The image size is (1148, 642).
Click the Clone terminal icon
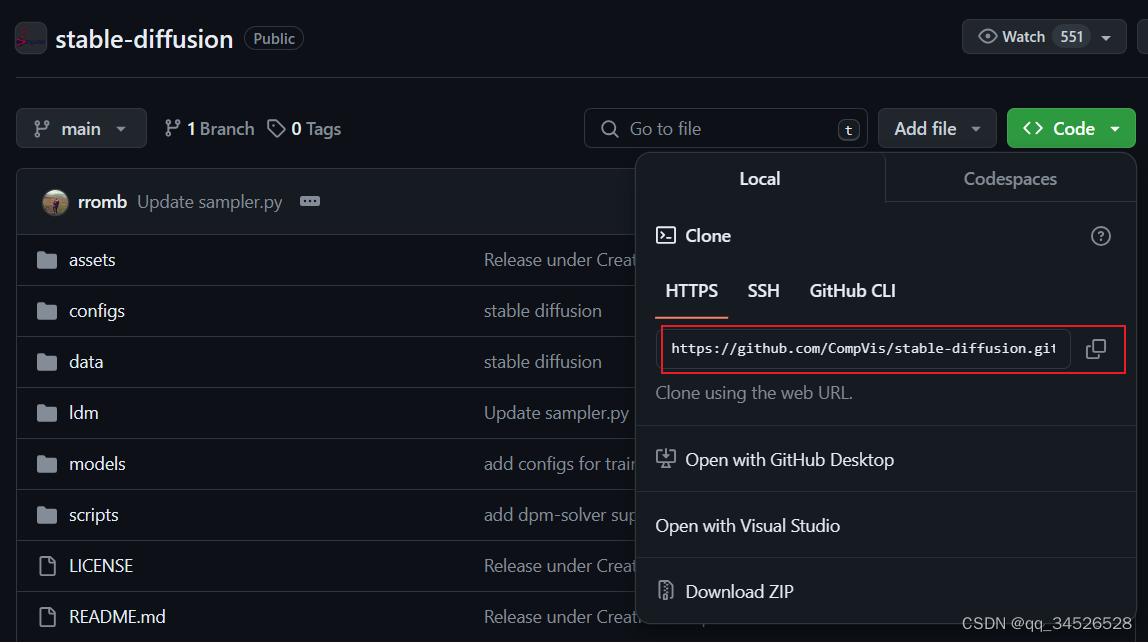coord(666,235)
